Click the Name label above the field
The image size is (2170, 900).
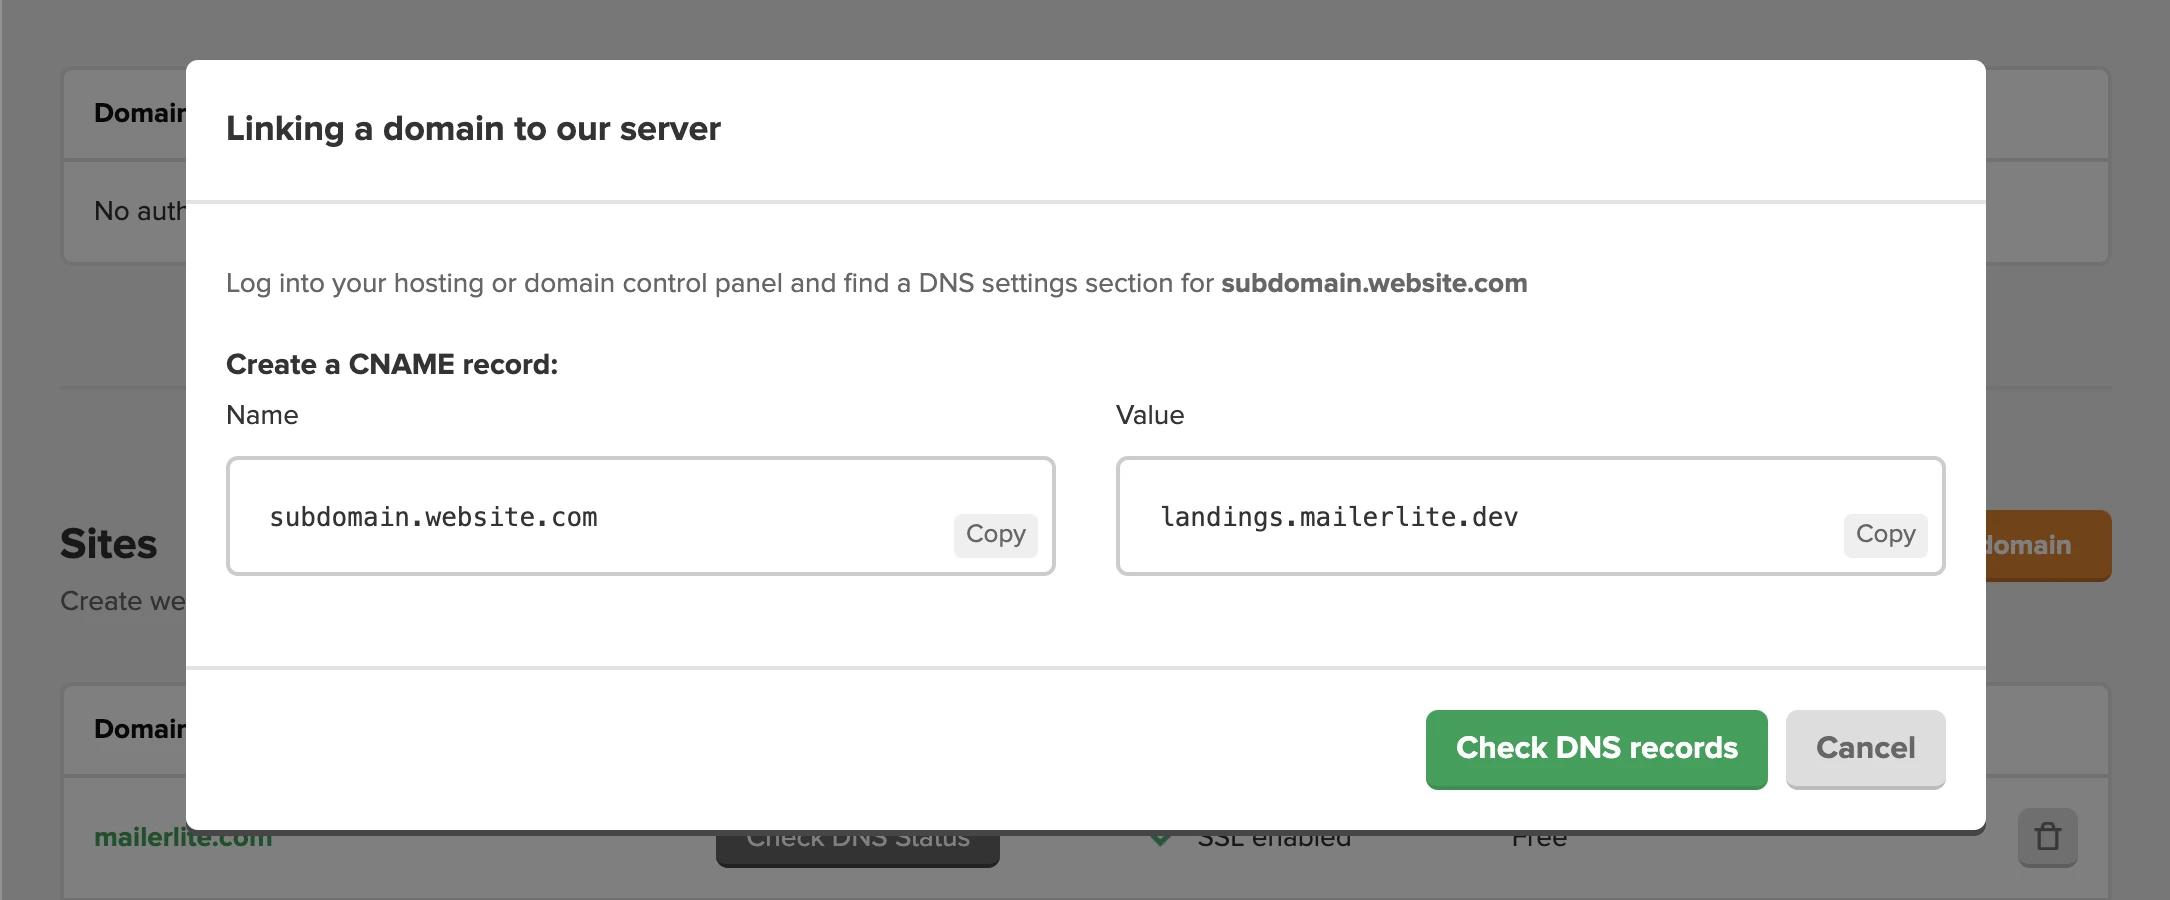point(262,416)
